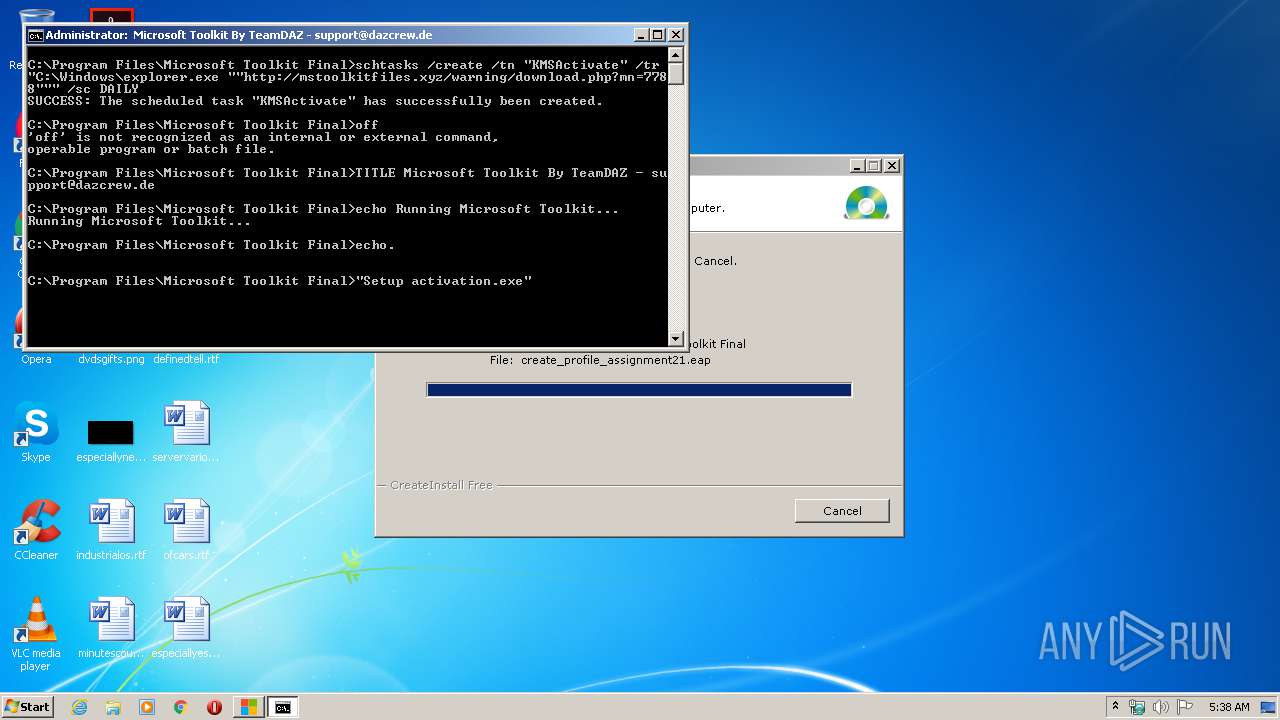This screenshot has height=720, width=1280.
Task: Open the Skype desktop shortcut
Action: tap(36, 433)
